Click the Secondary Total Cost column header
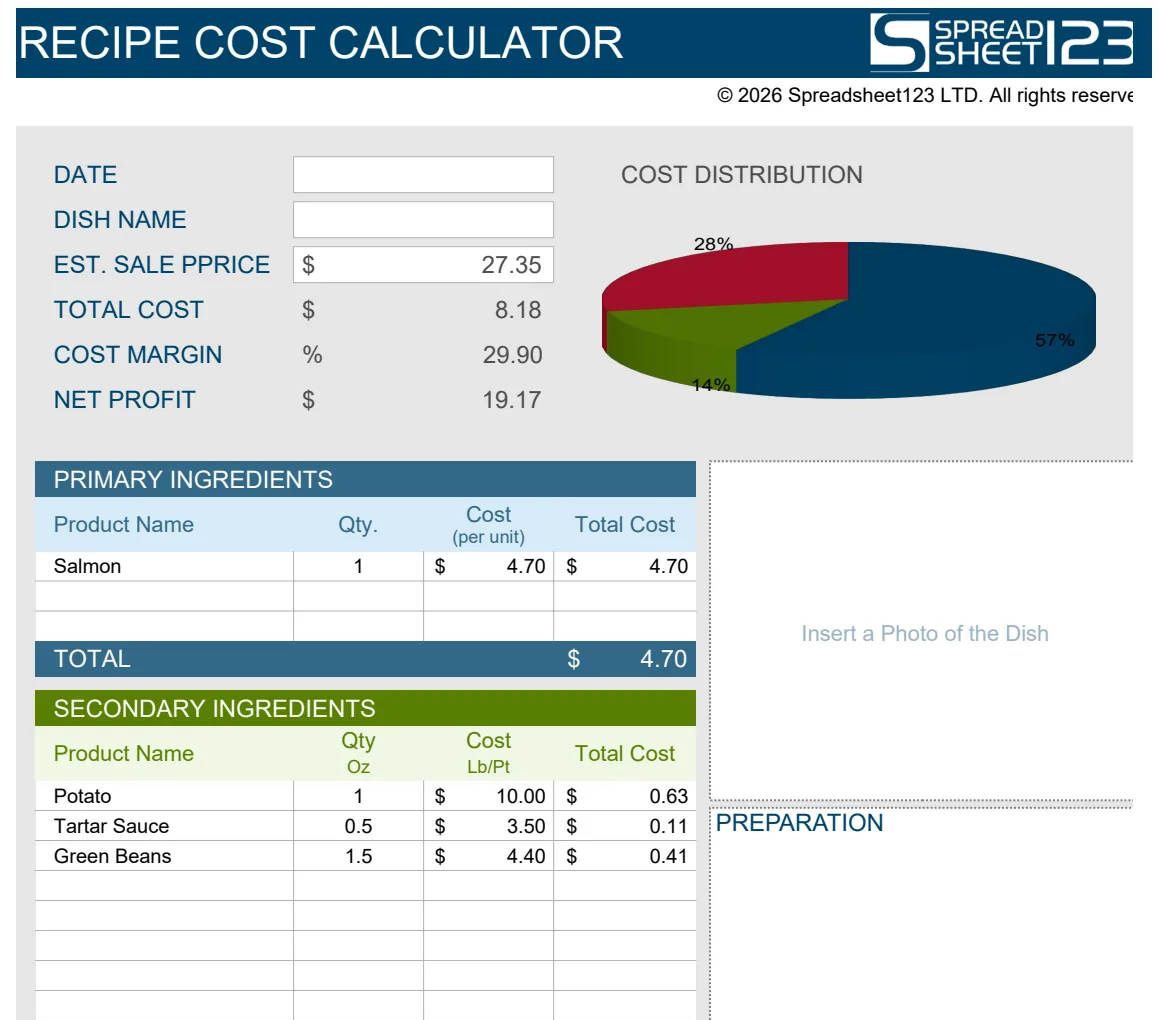 point(625,753)
